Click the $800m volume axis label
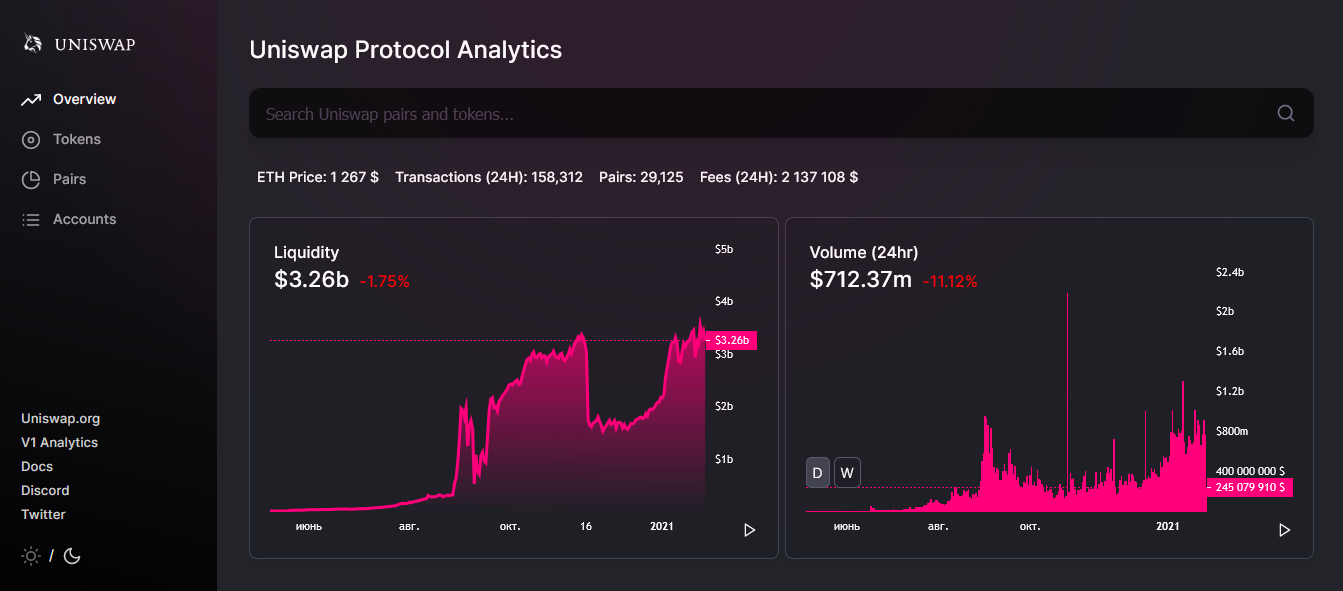 pyautogui.click(x=1232, y=431)
